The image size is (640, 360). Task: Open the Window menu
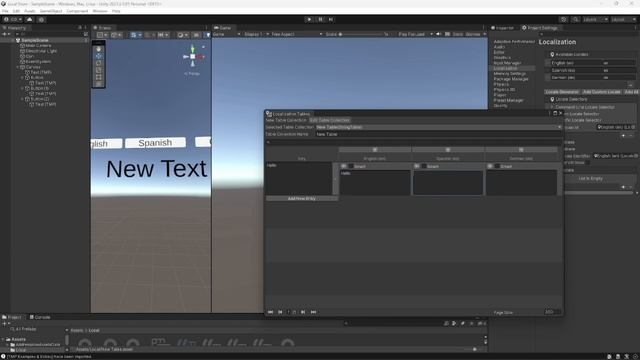100,11
